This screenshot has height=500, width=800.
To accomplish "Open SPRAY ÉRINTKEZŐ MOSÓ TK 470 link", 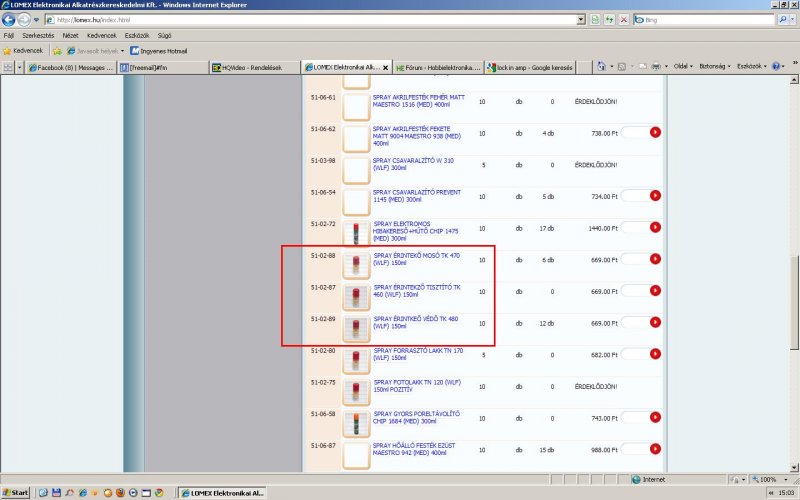I will coord(416,259).
